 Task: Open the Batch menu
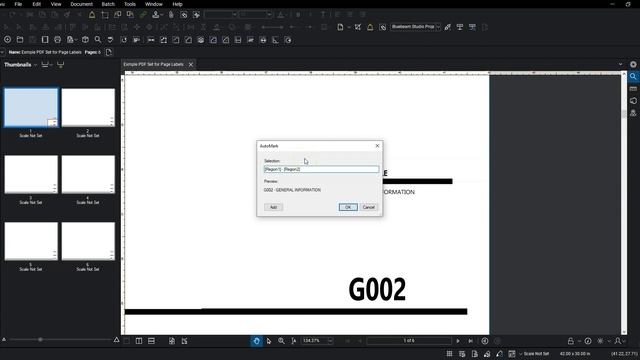tap(108, 4)
